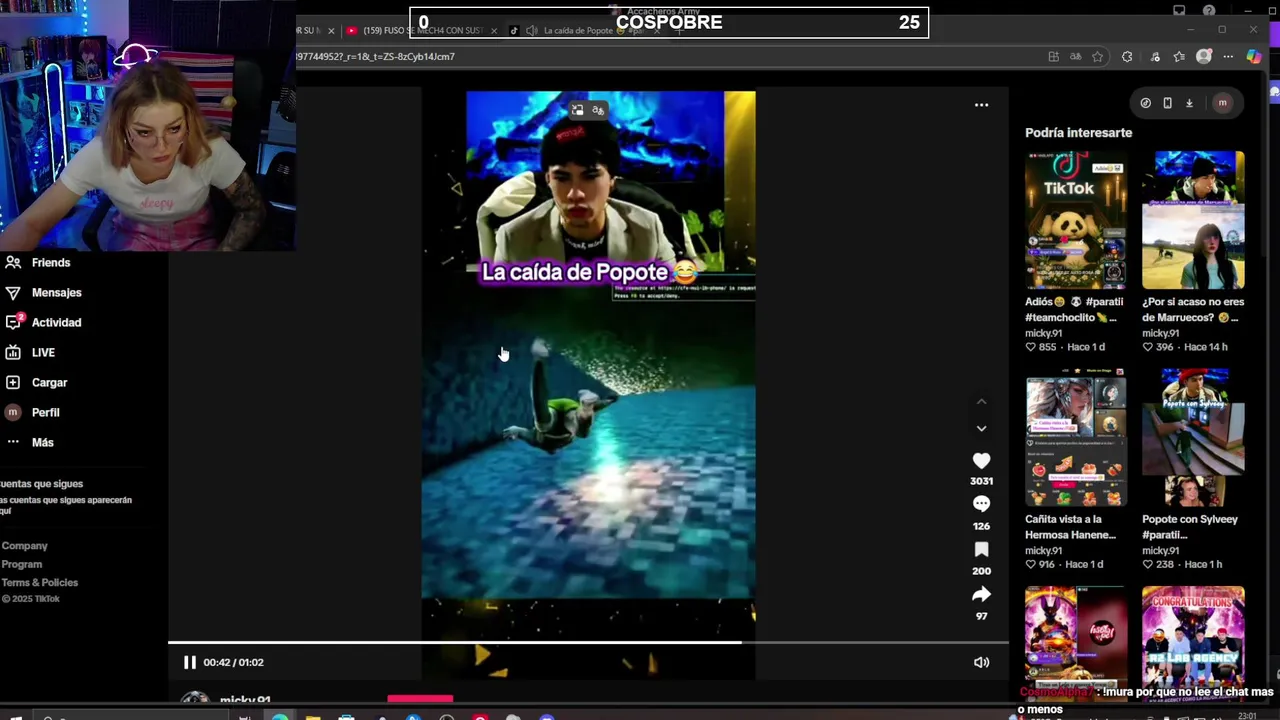This screenshot has width=1280, height=720.
Task: Go to next video with down chevron
Action: (981, 428)
